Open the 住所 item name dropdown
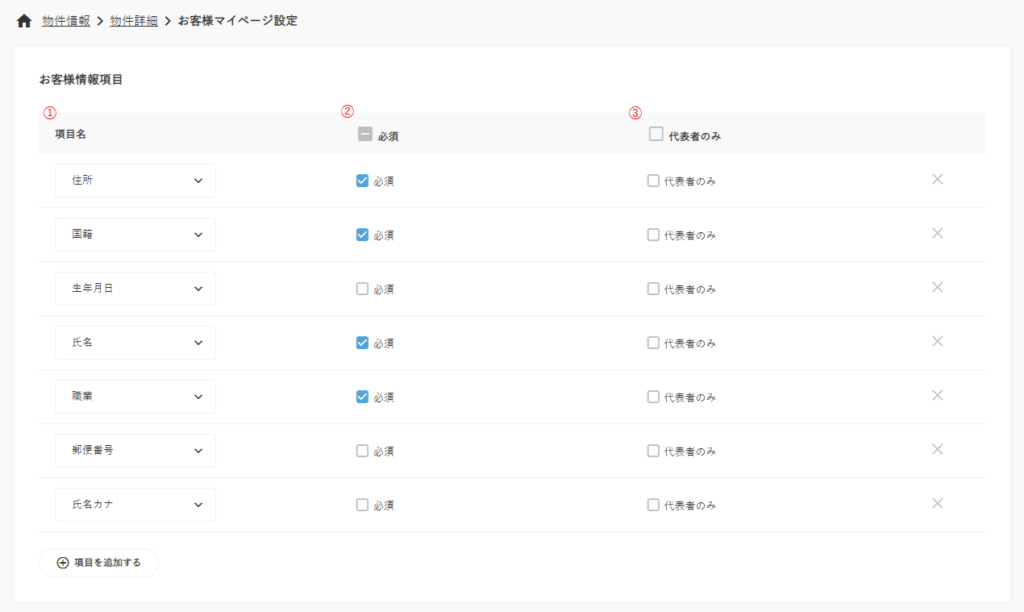The height and width of the screenshot is (612, 1024). [x=135, y=181]
